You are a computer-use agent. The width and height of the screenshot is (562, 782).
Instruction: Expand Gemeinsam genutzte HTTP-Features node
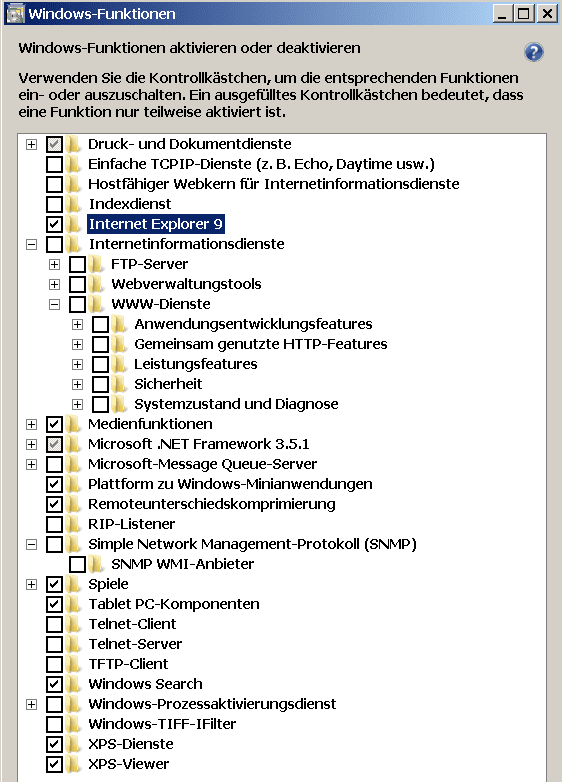tap(77, 344)
